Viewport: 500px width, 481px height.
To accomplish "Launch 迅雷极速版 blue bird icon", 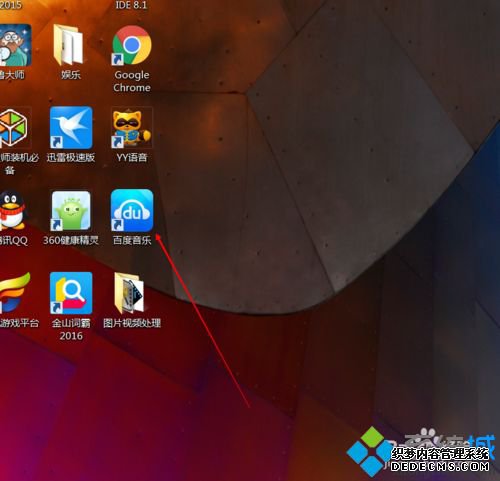I will [71, 128].
